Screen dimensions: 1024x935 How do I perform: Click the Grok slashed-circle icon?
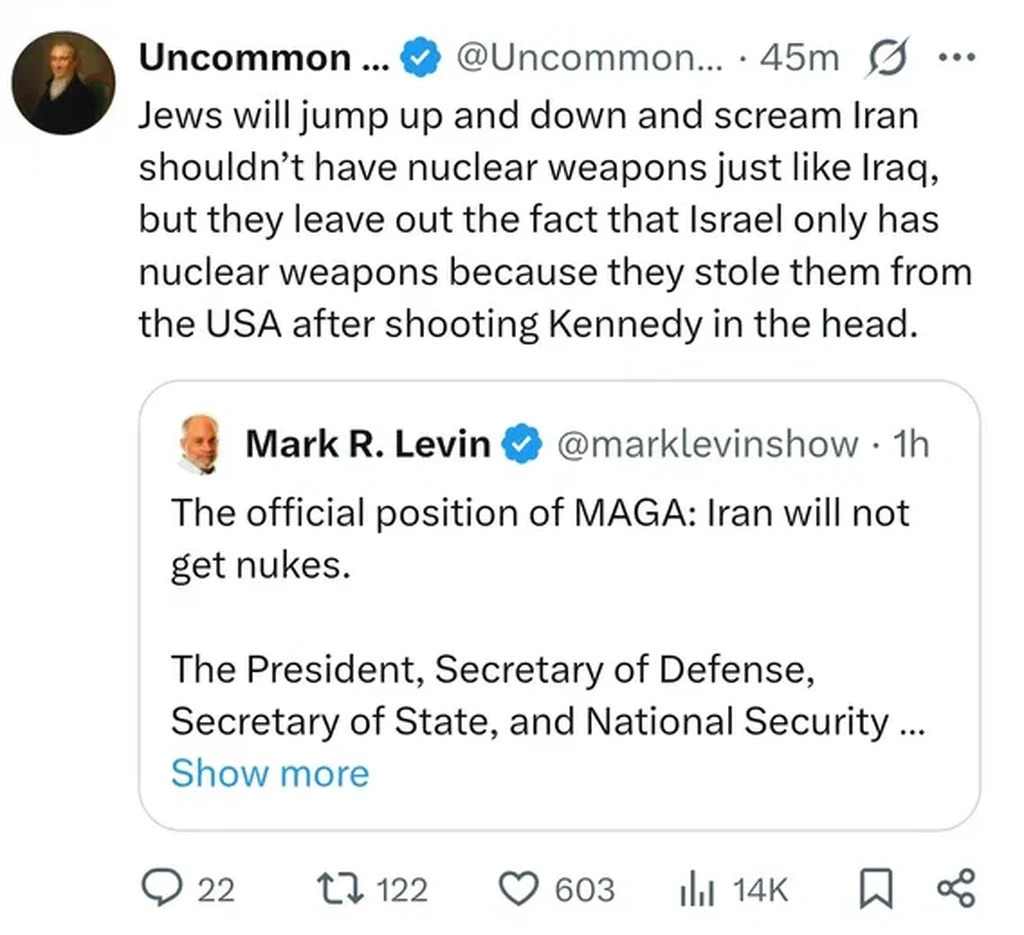coord(885,59)
